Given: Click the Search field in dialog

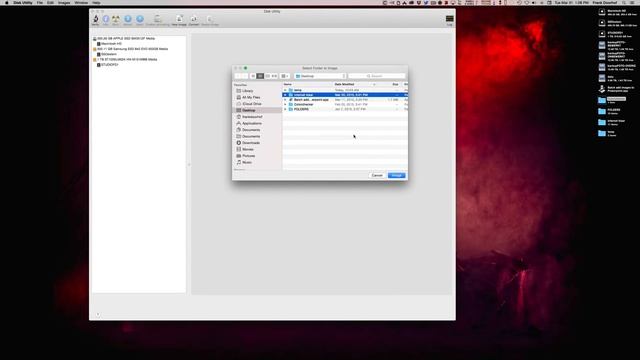Looking at the screenshot, I should (377, 76).
